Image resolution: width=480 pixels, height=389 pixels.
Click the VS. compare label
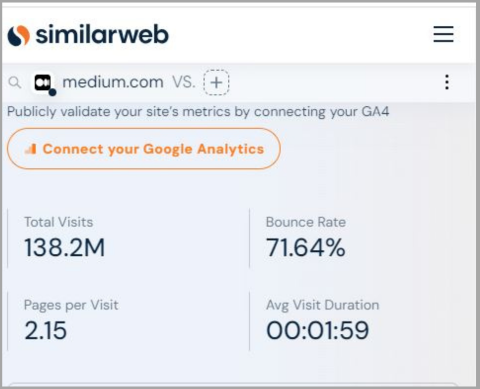click(x=184, y=82)
